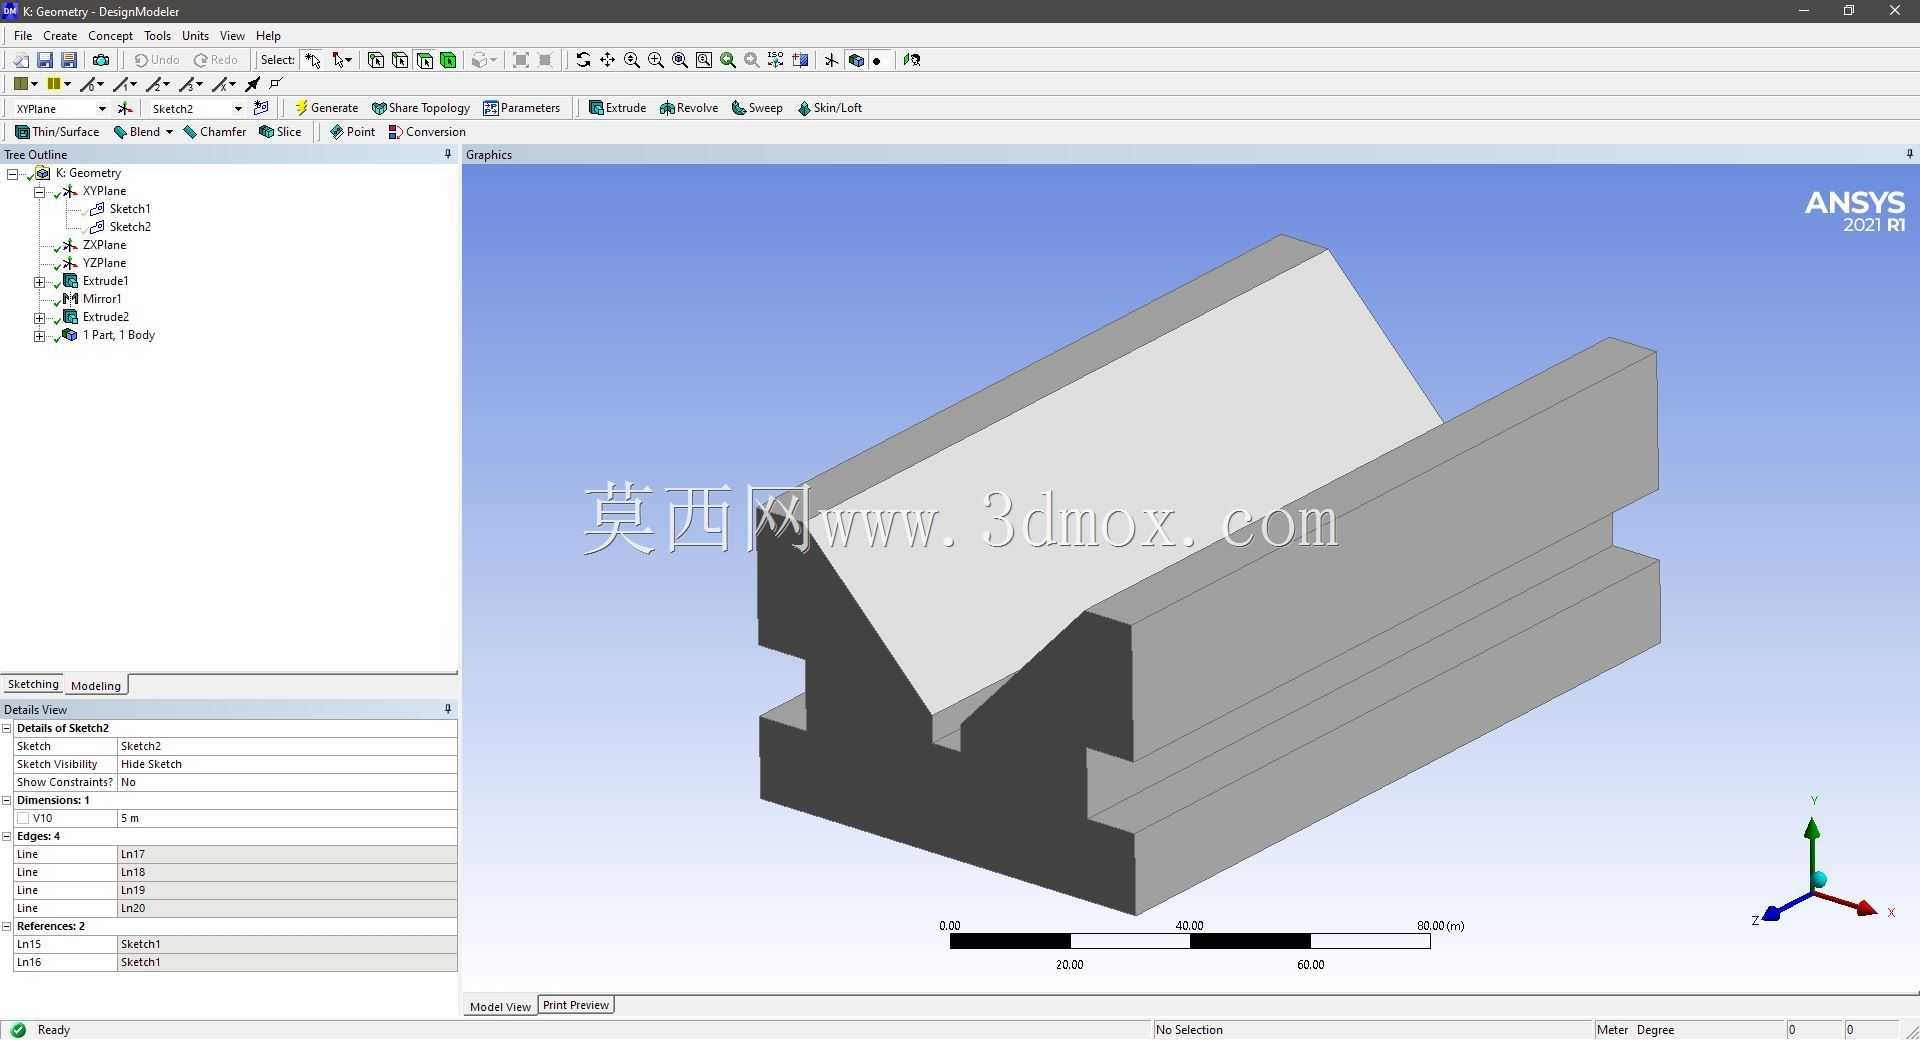Click the cyan isometric ball on the triad

[1819, 880]
